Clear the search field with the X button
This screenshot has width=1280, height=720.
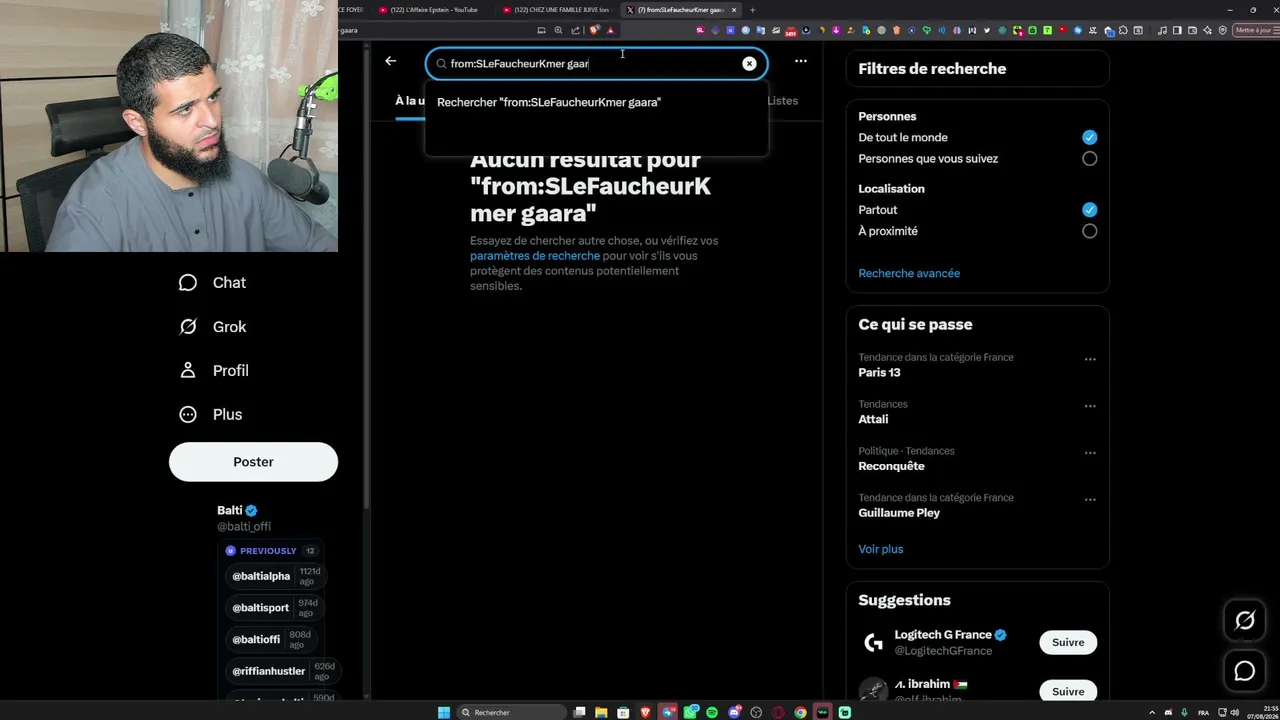tap(749, 64)
